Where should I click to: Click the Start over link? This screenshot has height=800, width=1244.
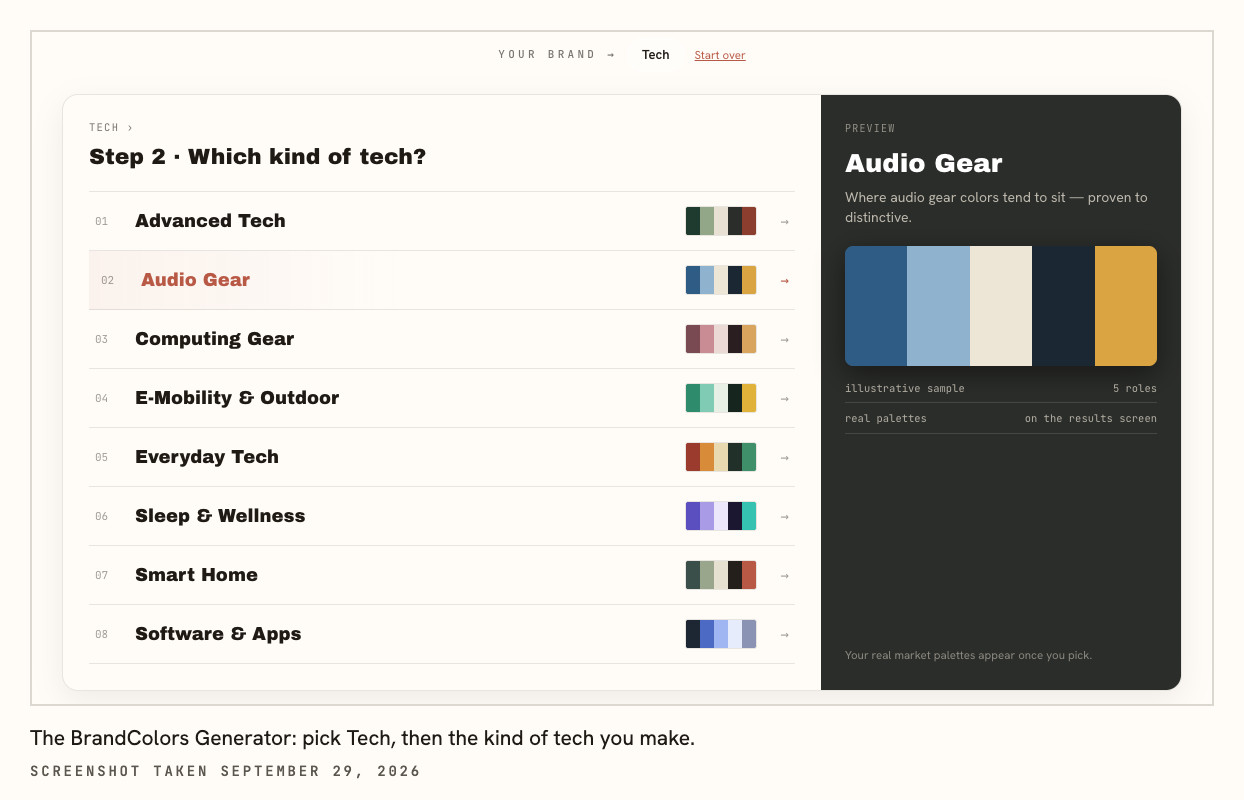tap(720, 55)
